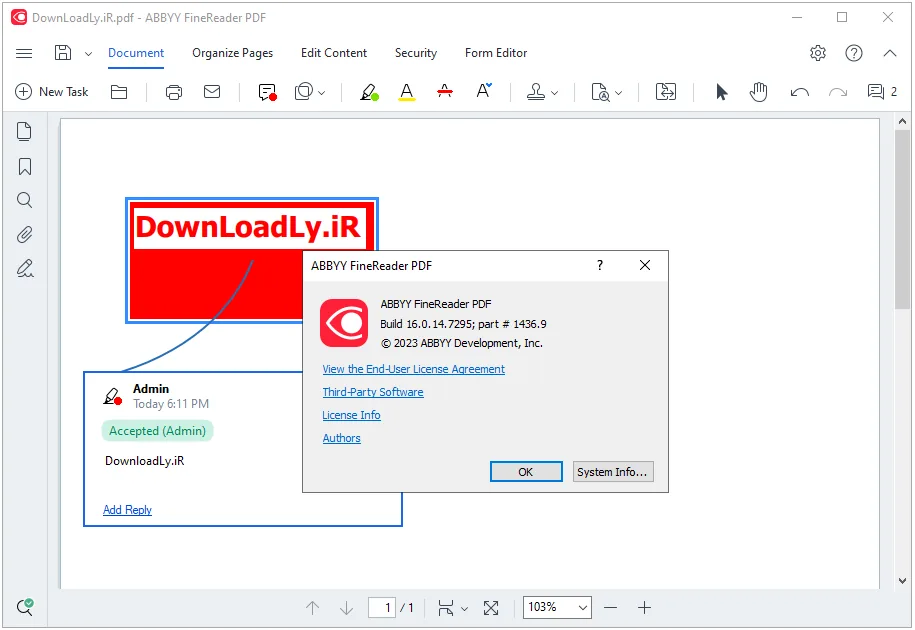
Task: Open the Security tab
Action: [415, 53]
